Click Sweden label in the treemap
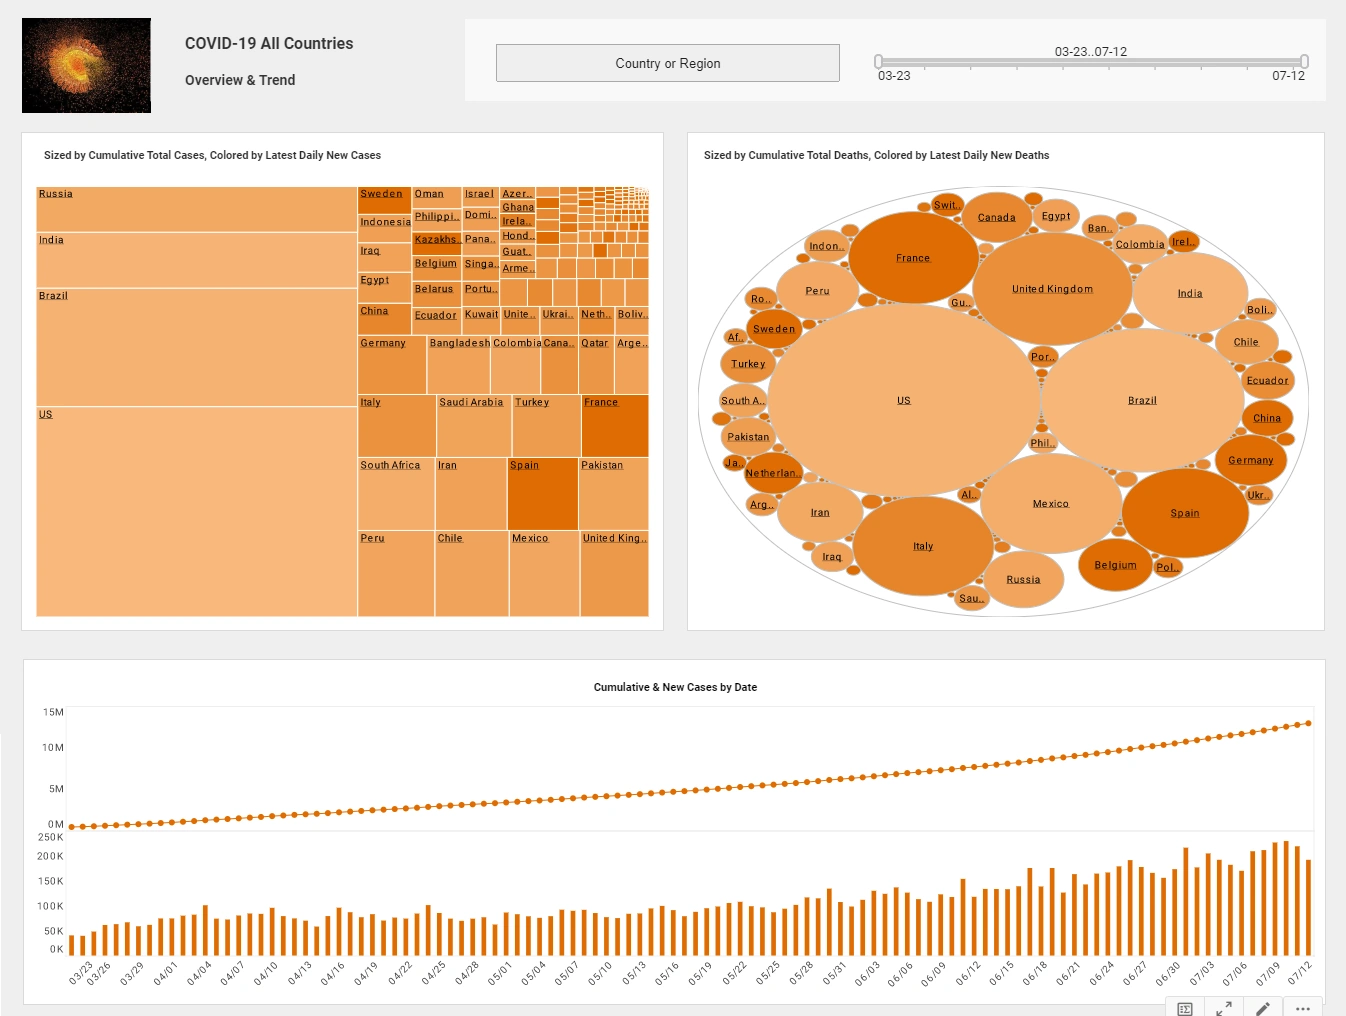 (384, 193)
